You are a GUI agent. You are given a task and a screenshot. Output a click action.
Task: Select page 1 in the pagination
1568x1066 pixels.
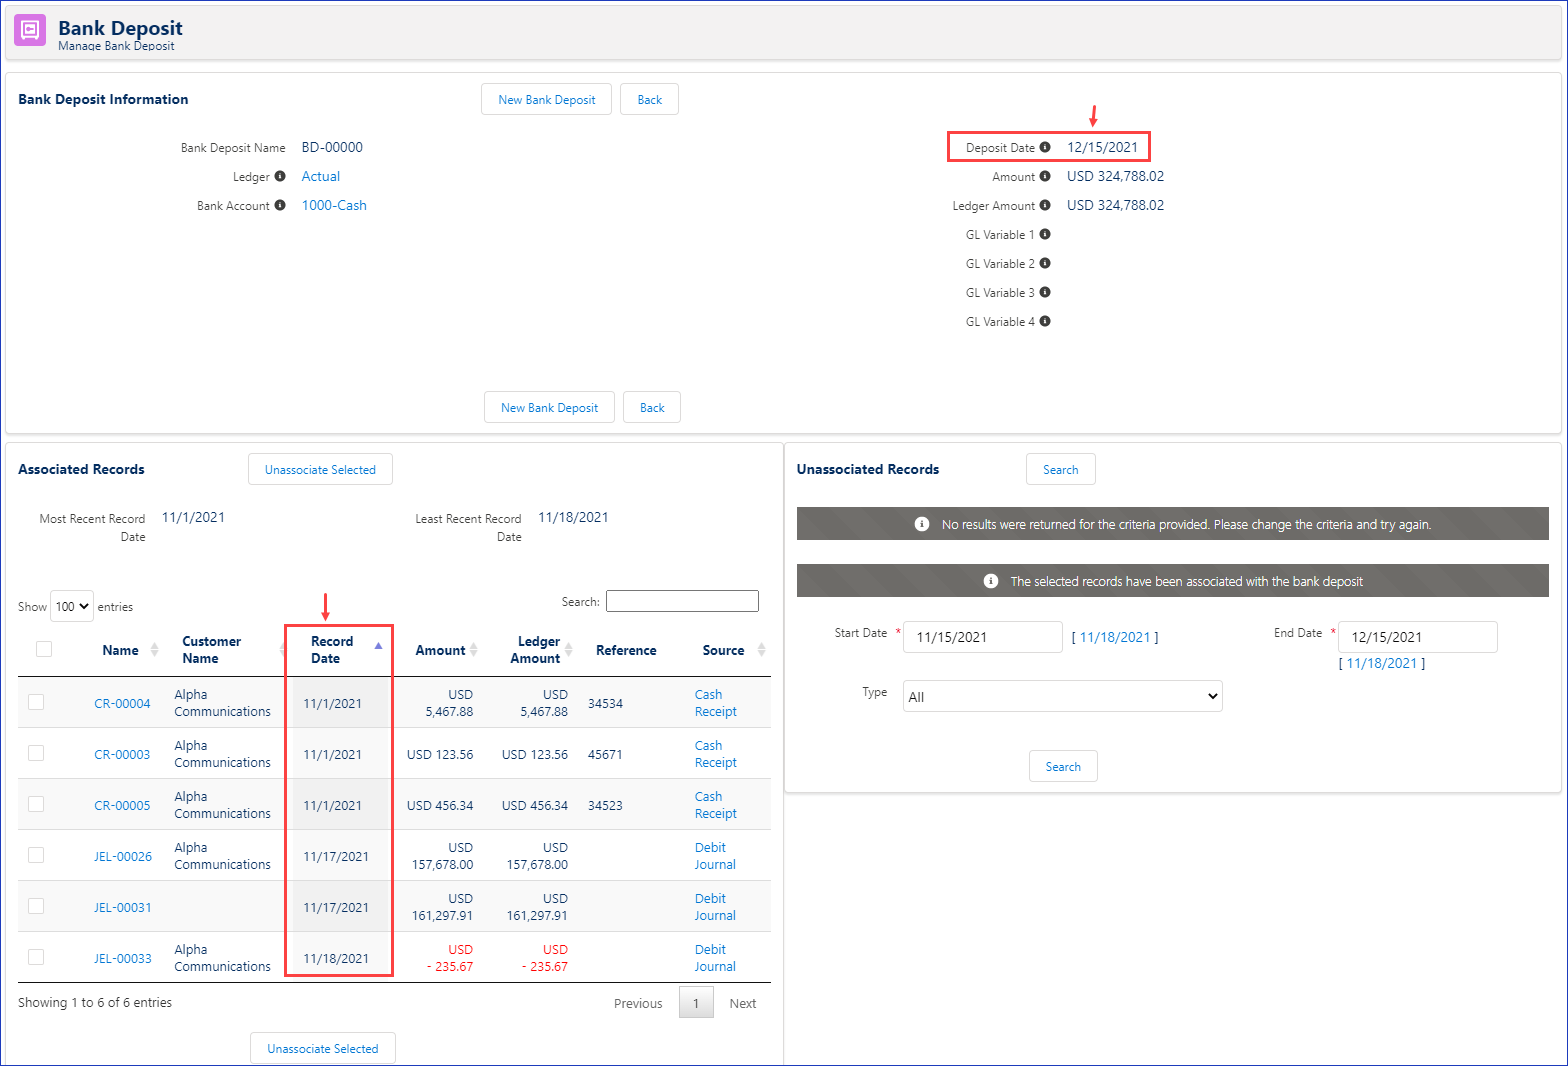click(696, 1003)
